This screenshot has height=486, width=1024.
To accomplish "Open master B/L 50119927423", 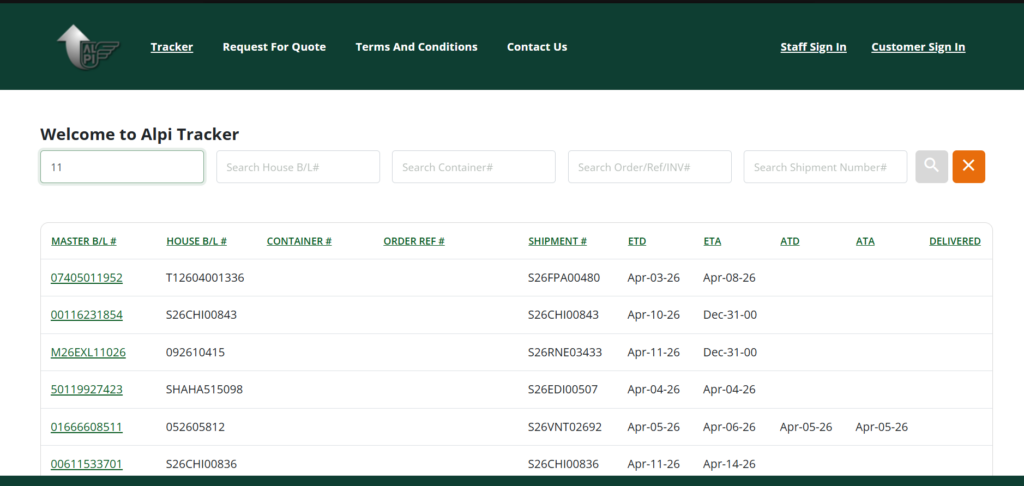I will [87, 389].
